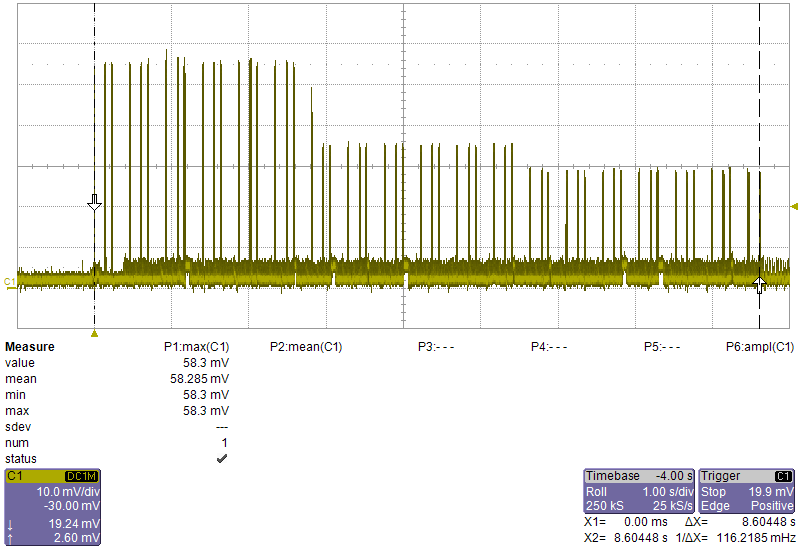
Task: Click the 19.9 mV trigger level value
Action: pyautogui.click(x=771, y=492)
